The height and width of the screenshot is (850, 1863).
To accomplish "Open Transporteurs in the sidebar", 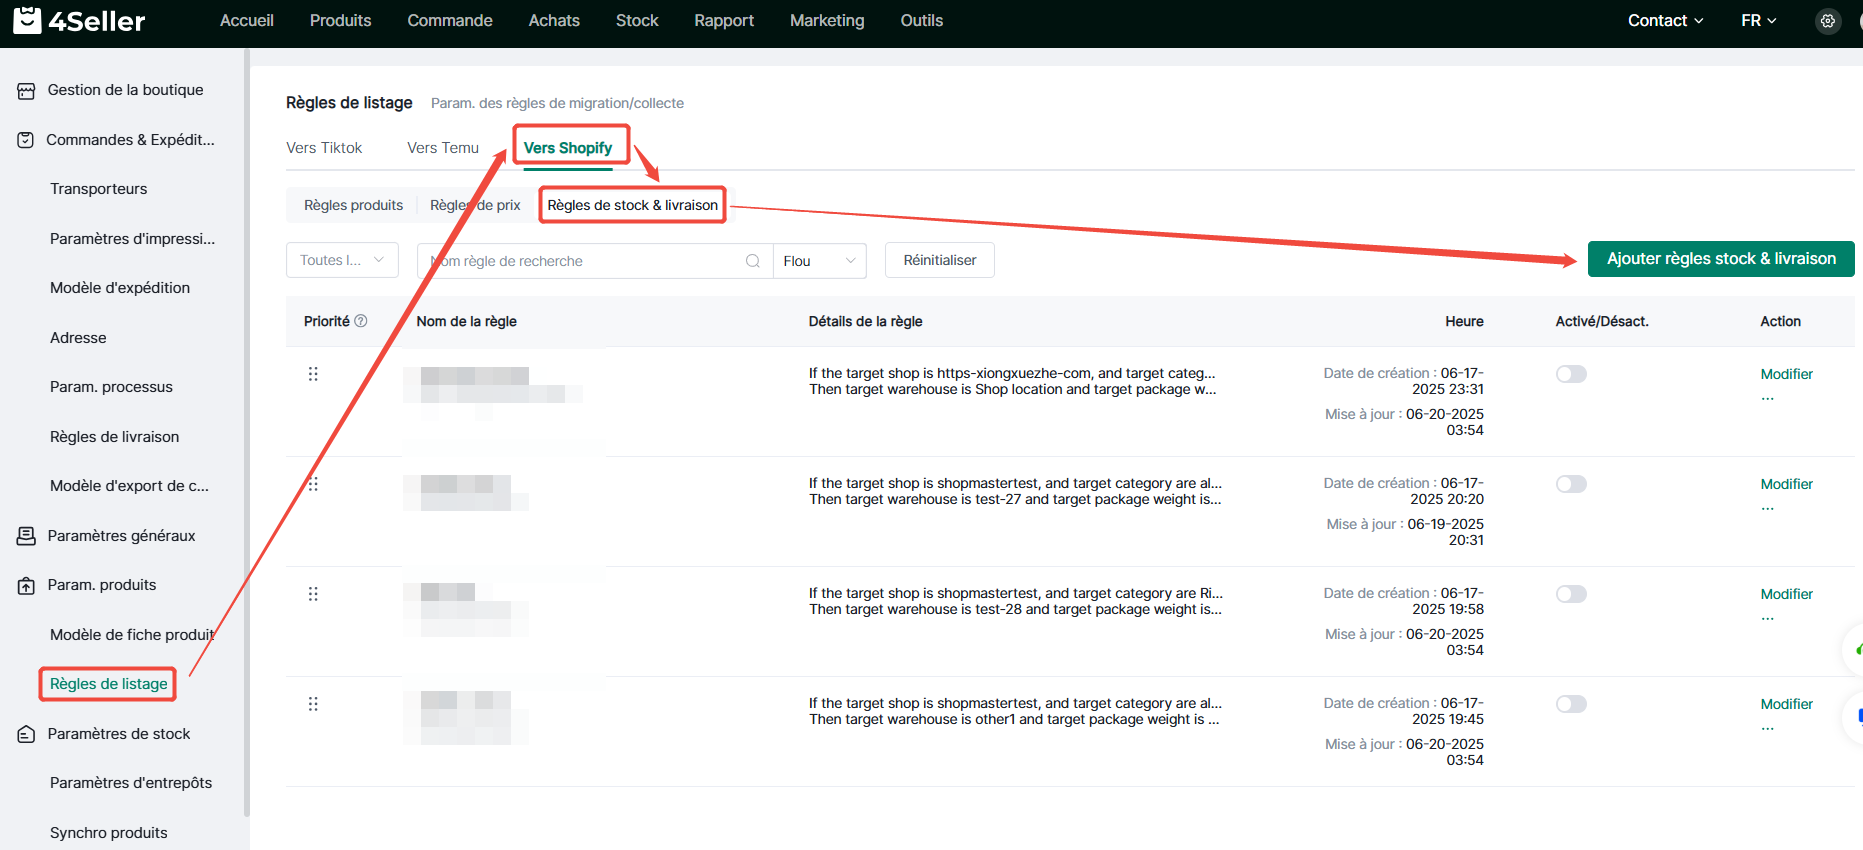I will 98,189.
